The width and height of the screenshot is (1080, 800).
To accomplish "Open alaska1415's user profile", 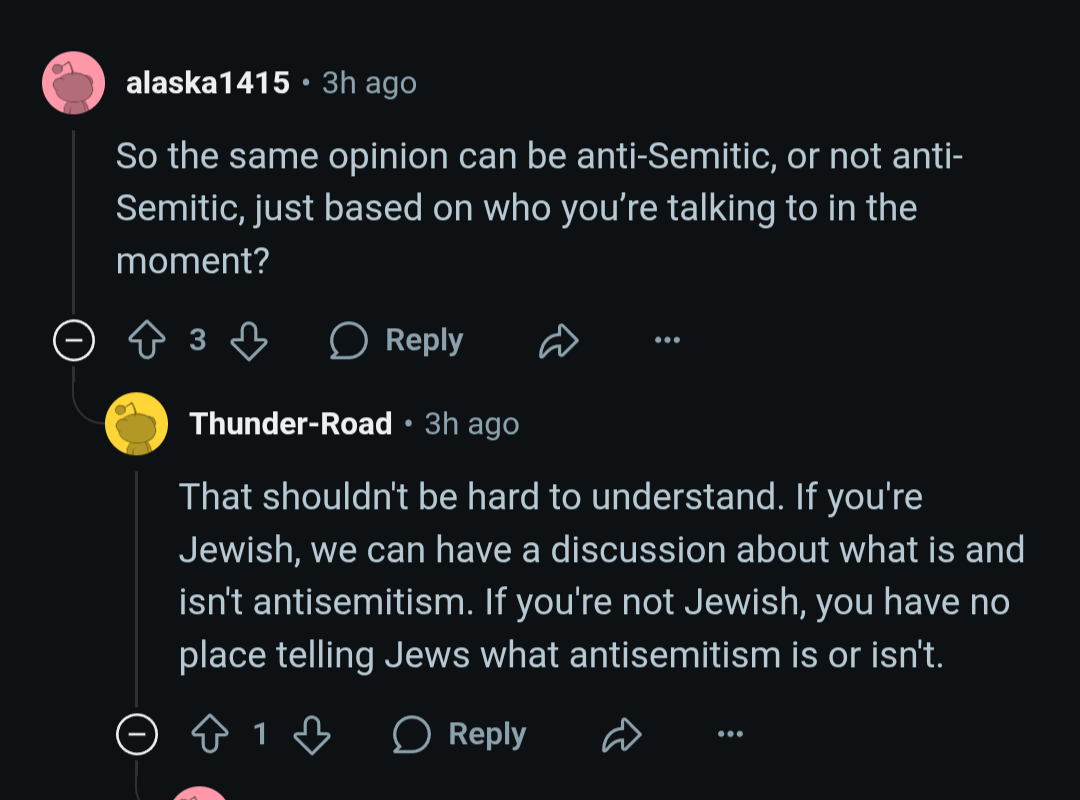I will pos(208,83).
